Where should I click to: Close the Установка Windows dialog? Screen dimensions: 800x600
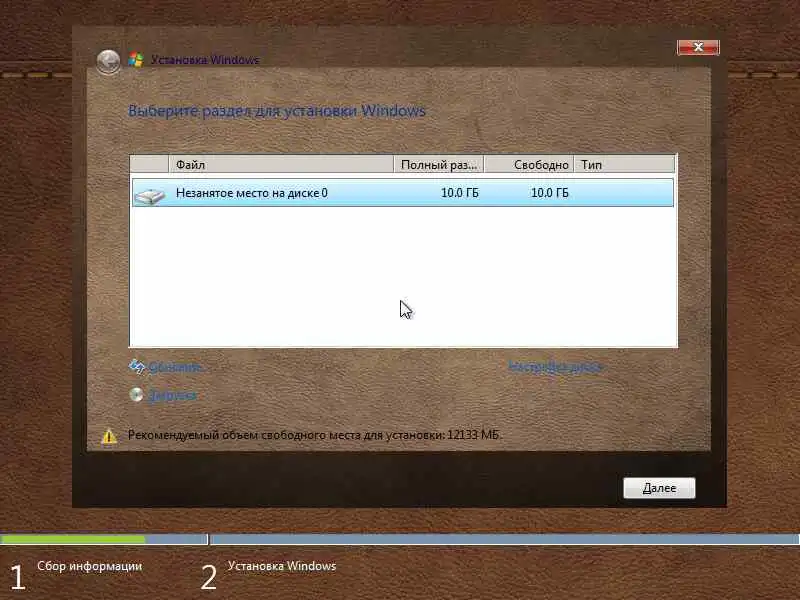coord(698,47)
